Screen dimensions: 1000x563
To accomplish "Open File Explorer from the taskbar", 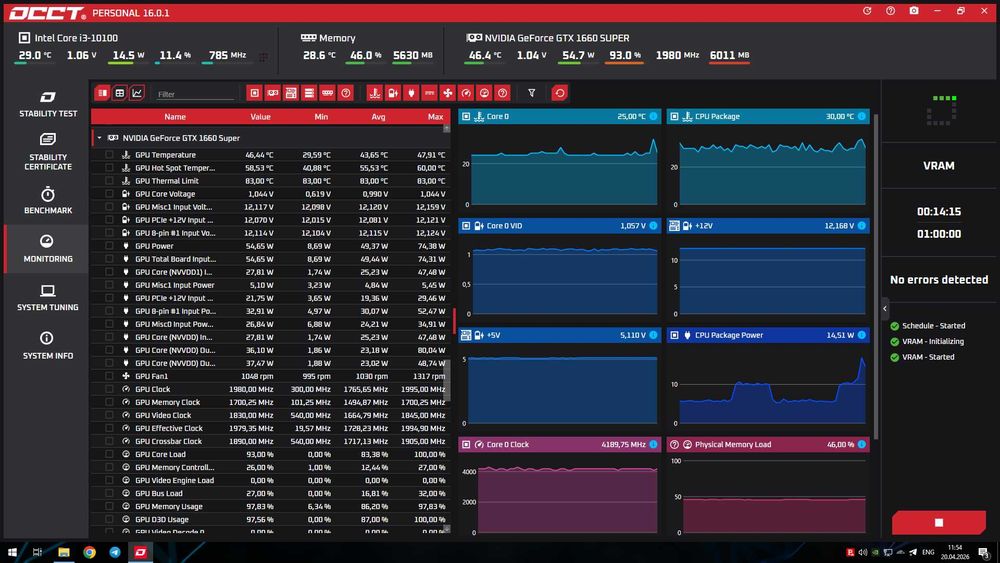I will pos(64,552).
